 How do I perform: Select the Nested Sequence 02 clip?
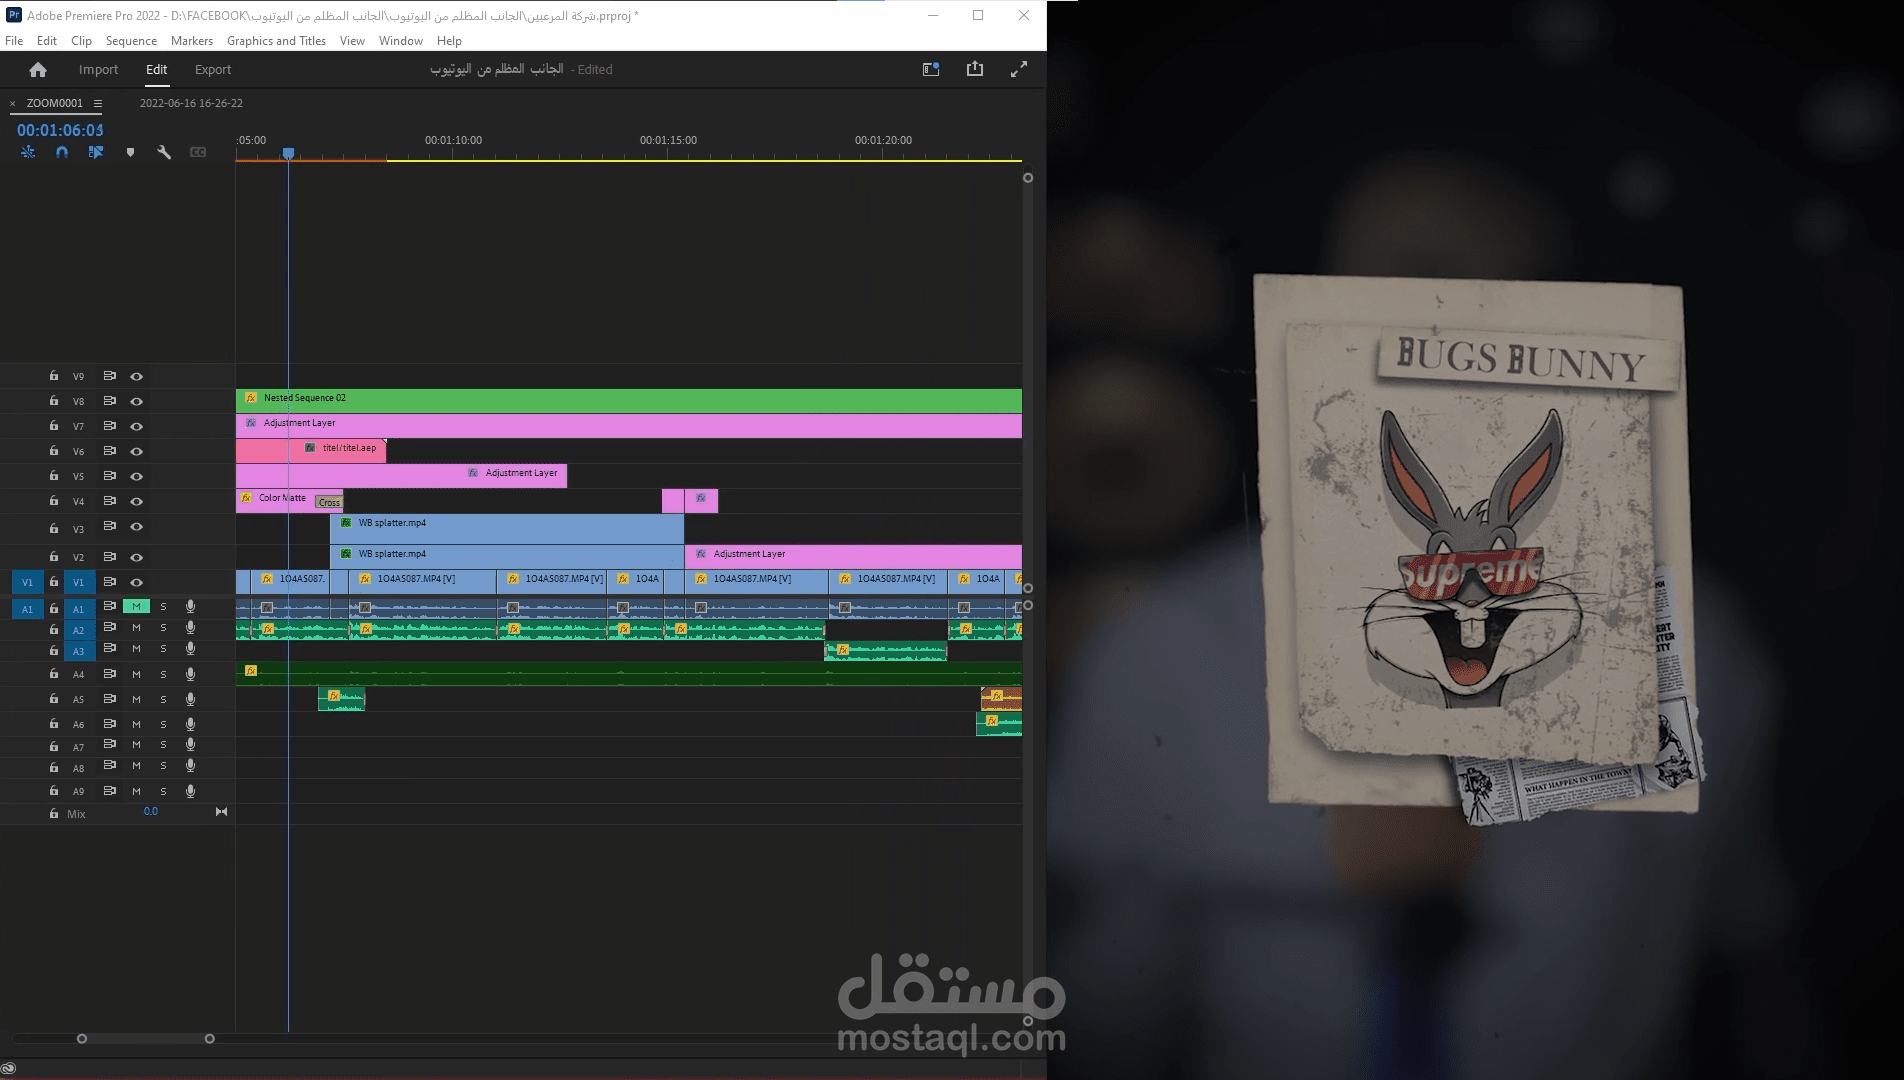pos(629,401)
